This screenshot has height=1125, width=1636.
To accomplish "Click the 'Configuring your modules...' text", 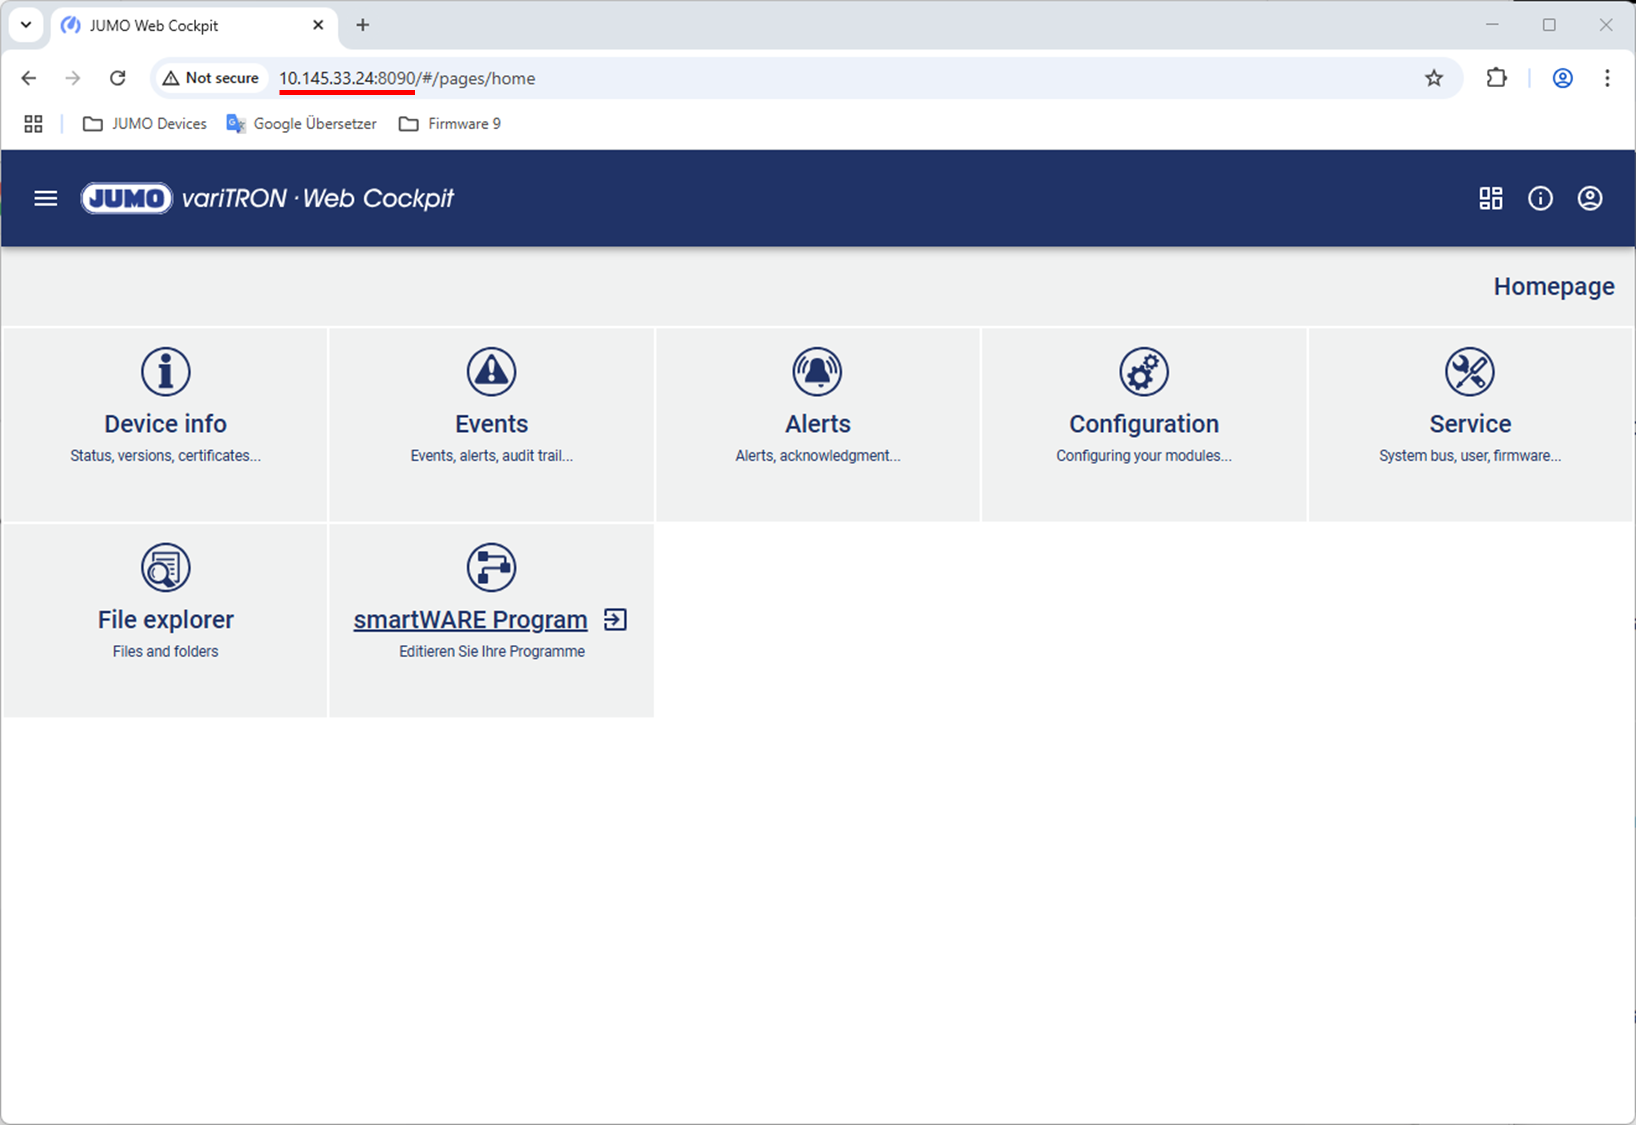I will click(1144, 456).
